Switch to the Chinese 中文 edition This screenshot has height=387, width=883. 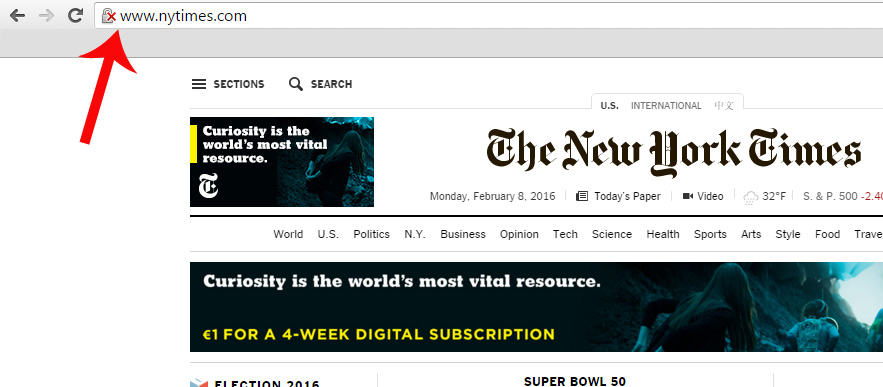coord(724,105)
